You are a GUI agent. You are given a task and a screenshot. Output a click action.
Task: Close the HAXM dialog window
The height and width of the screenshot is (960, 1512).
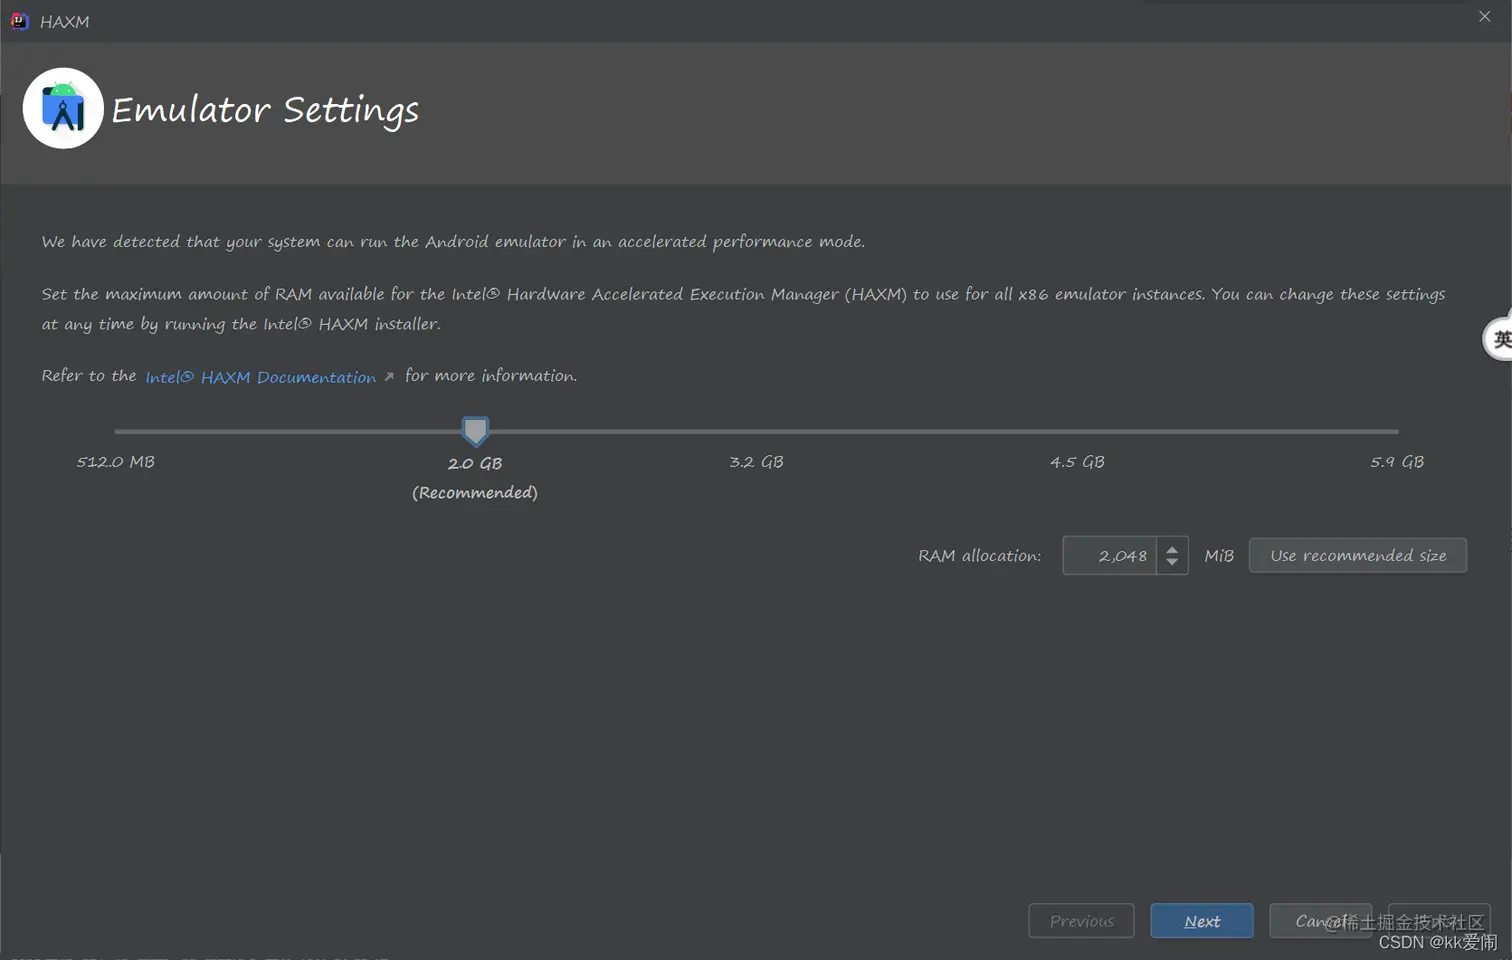(1484, 17)
